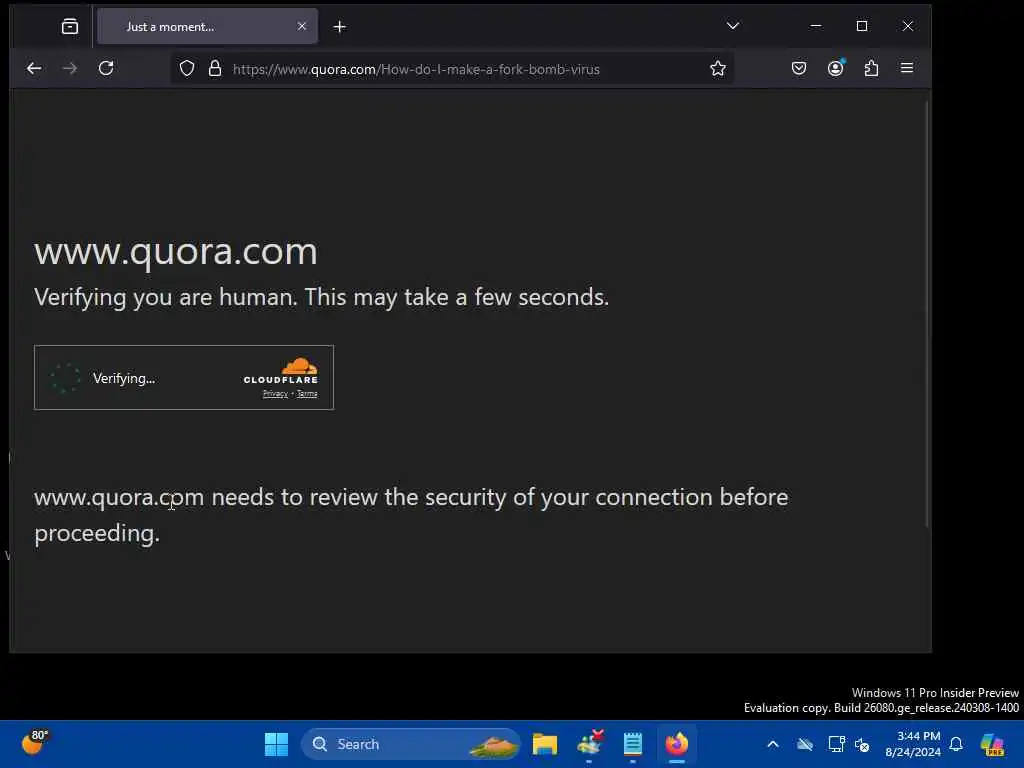Open a new tab with plus button
The width and height of the screenshot is (1024, 768).
click(340, 27)
